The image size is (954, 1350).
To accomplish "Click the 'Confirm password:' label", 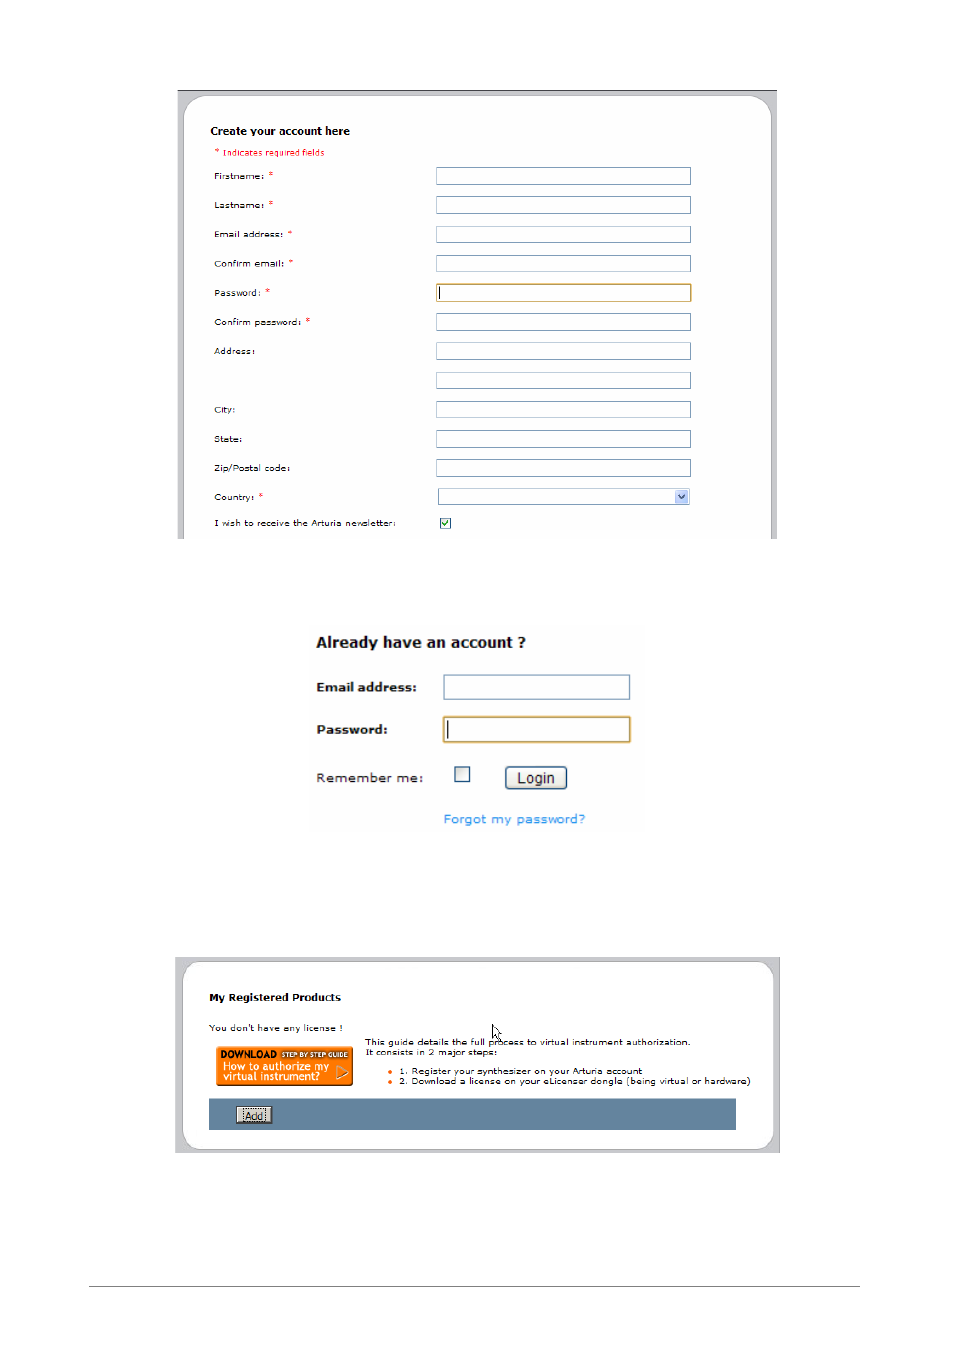I will pos(257,322).
